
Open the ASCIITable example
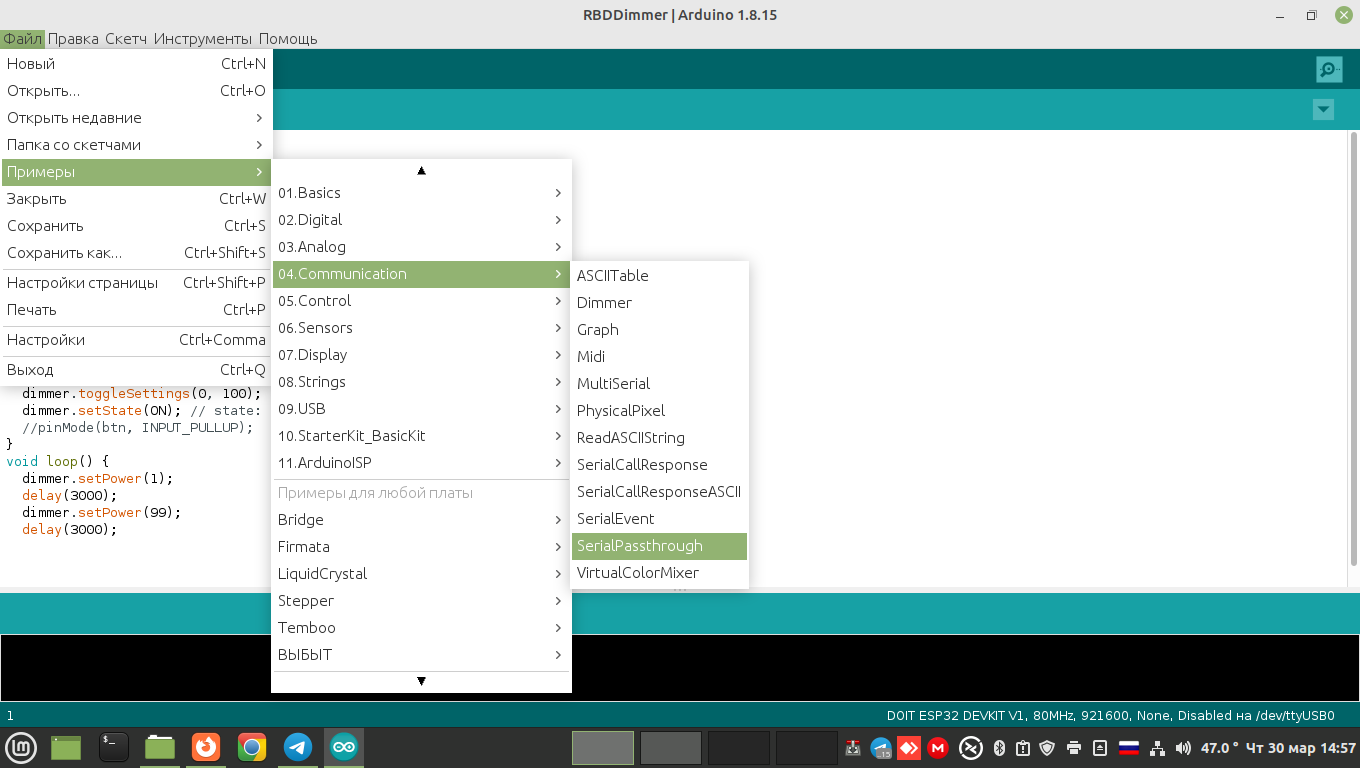point(660,276)
